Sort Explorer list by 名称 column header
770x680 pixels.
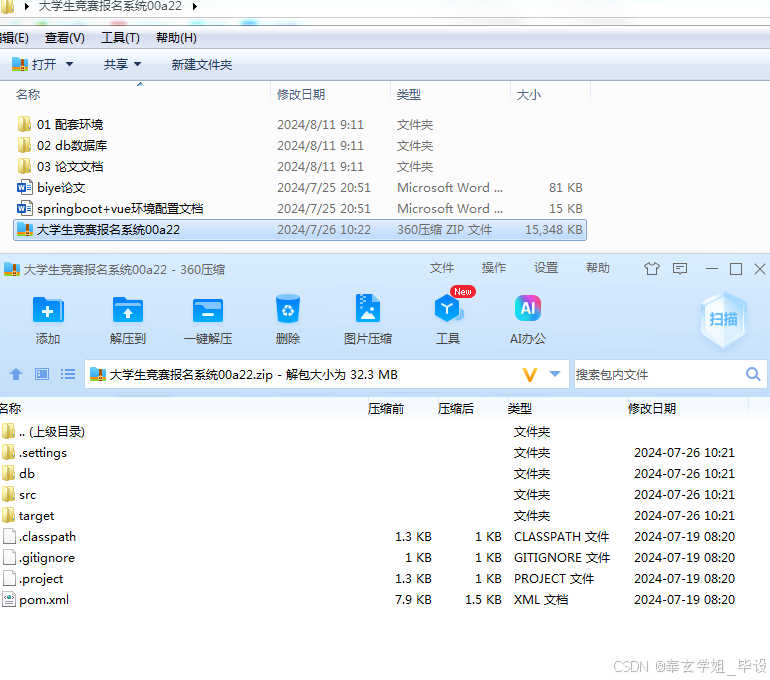pos(28,95)
